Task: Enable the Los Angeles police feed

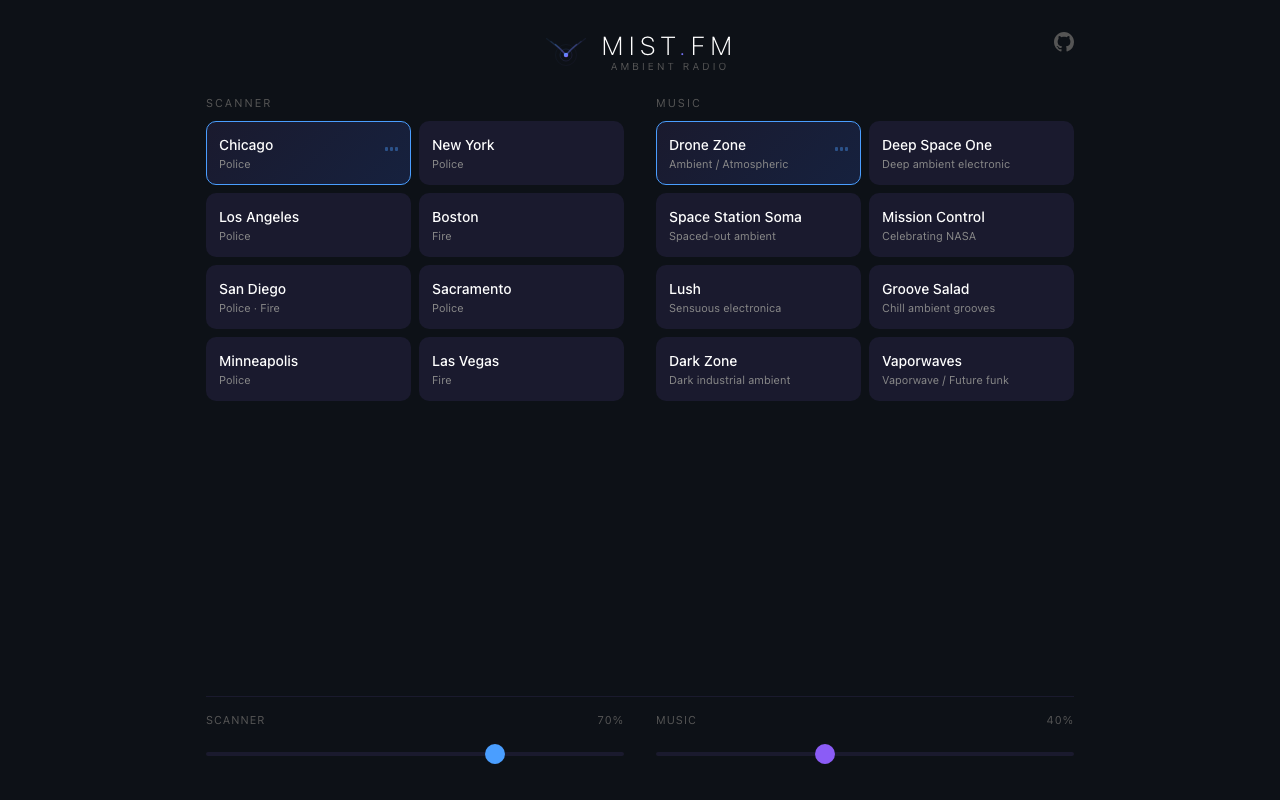Action: click(308, 225)
